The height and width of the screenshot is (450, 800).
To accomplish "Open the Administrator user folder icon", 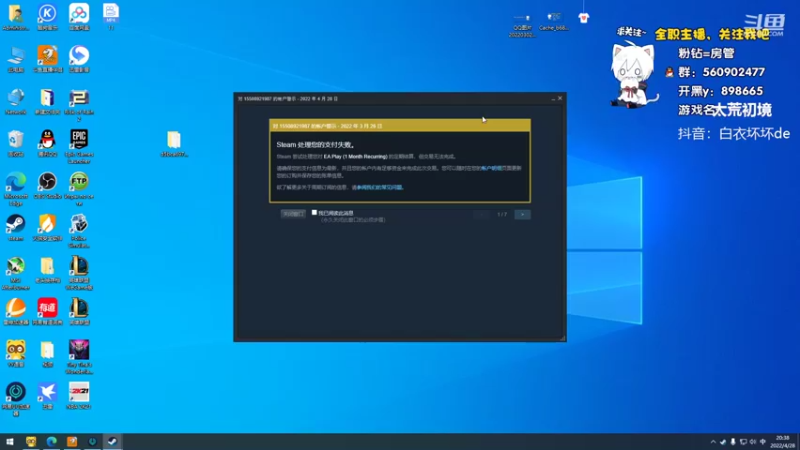I will point(16,17).
